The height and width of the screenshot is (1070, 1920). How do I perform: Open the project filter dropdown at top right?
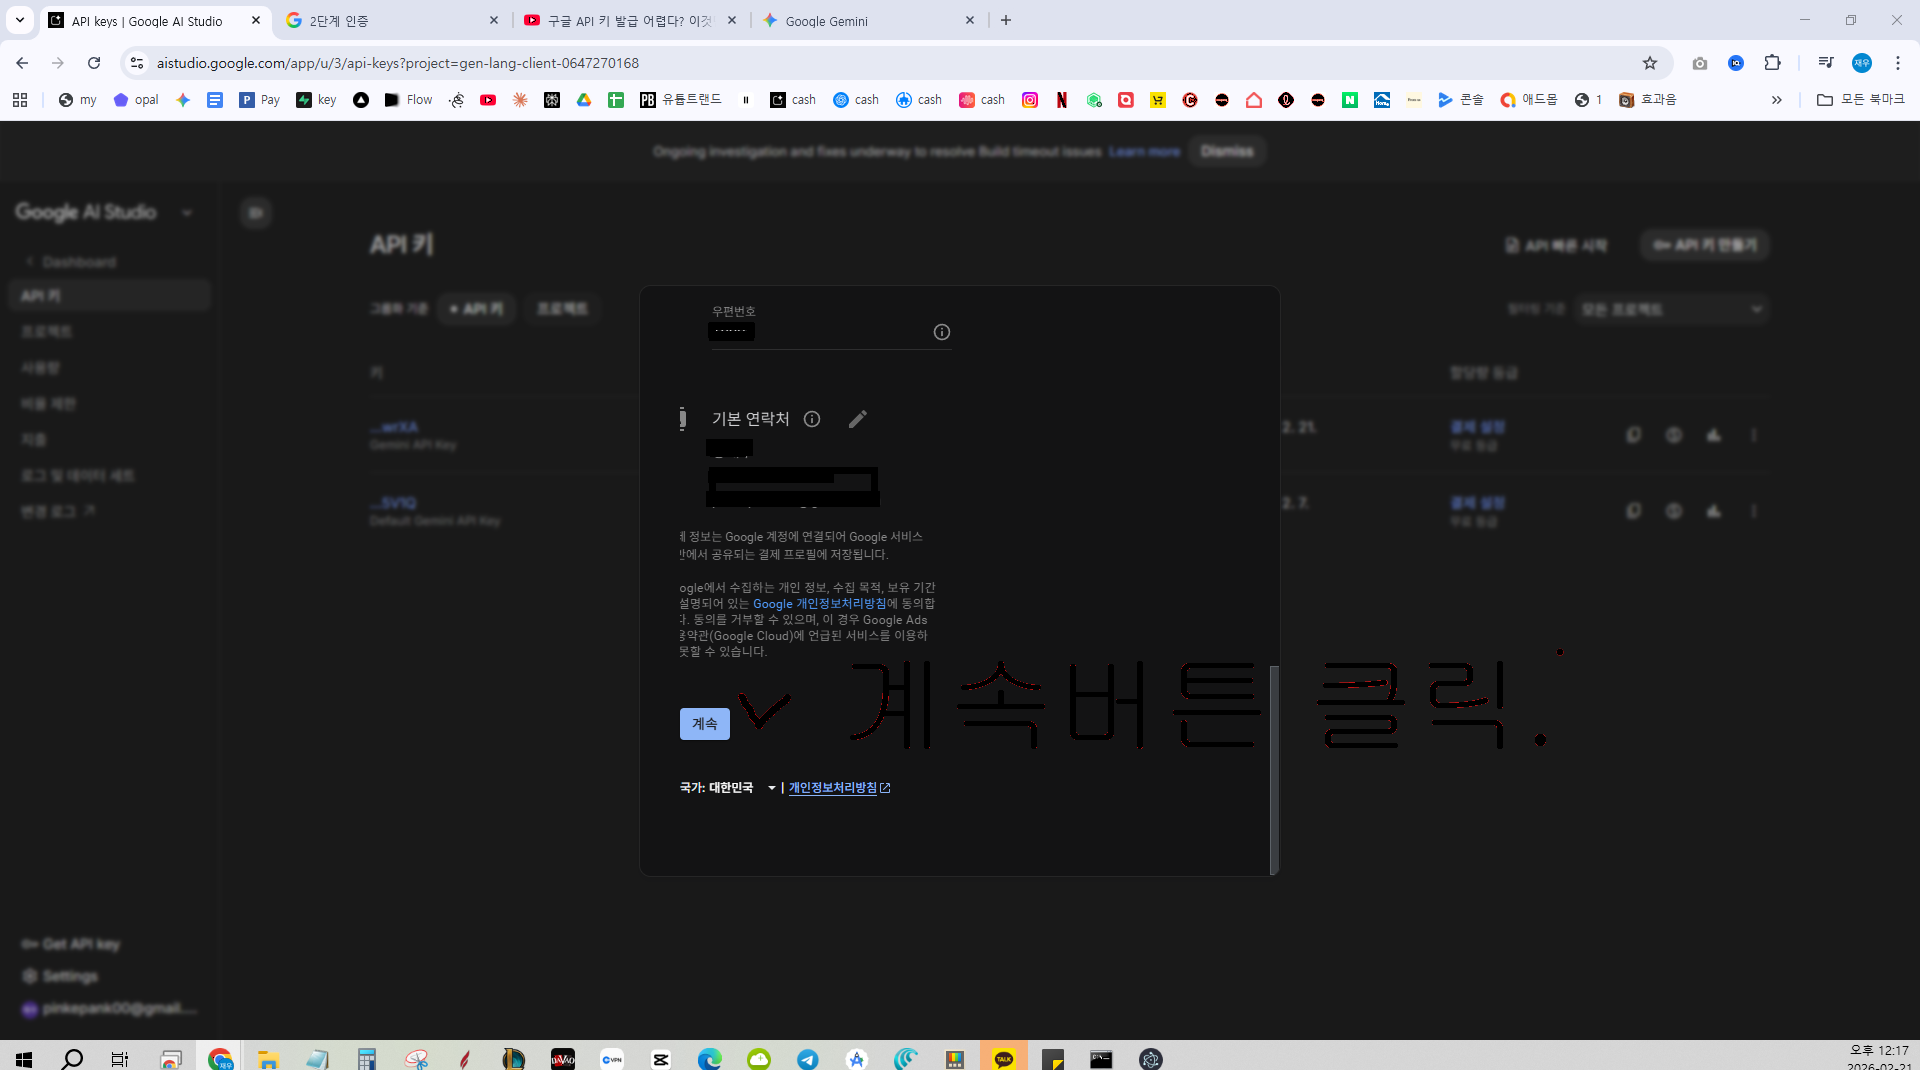click(1671, 310)
